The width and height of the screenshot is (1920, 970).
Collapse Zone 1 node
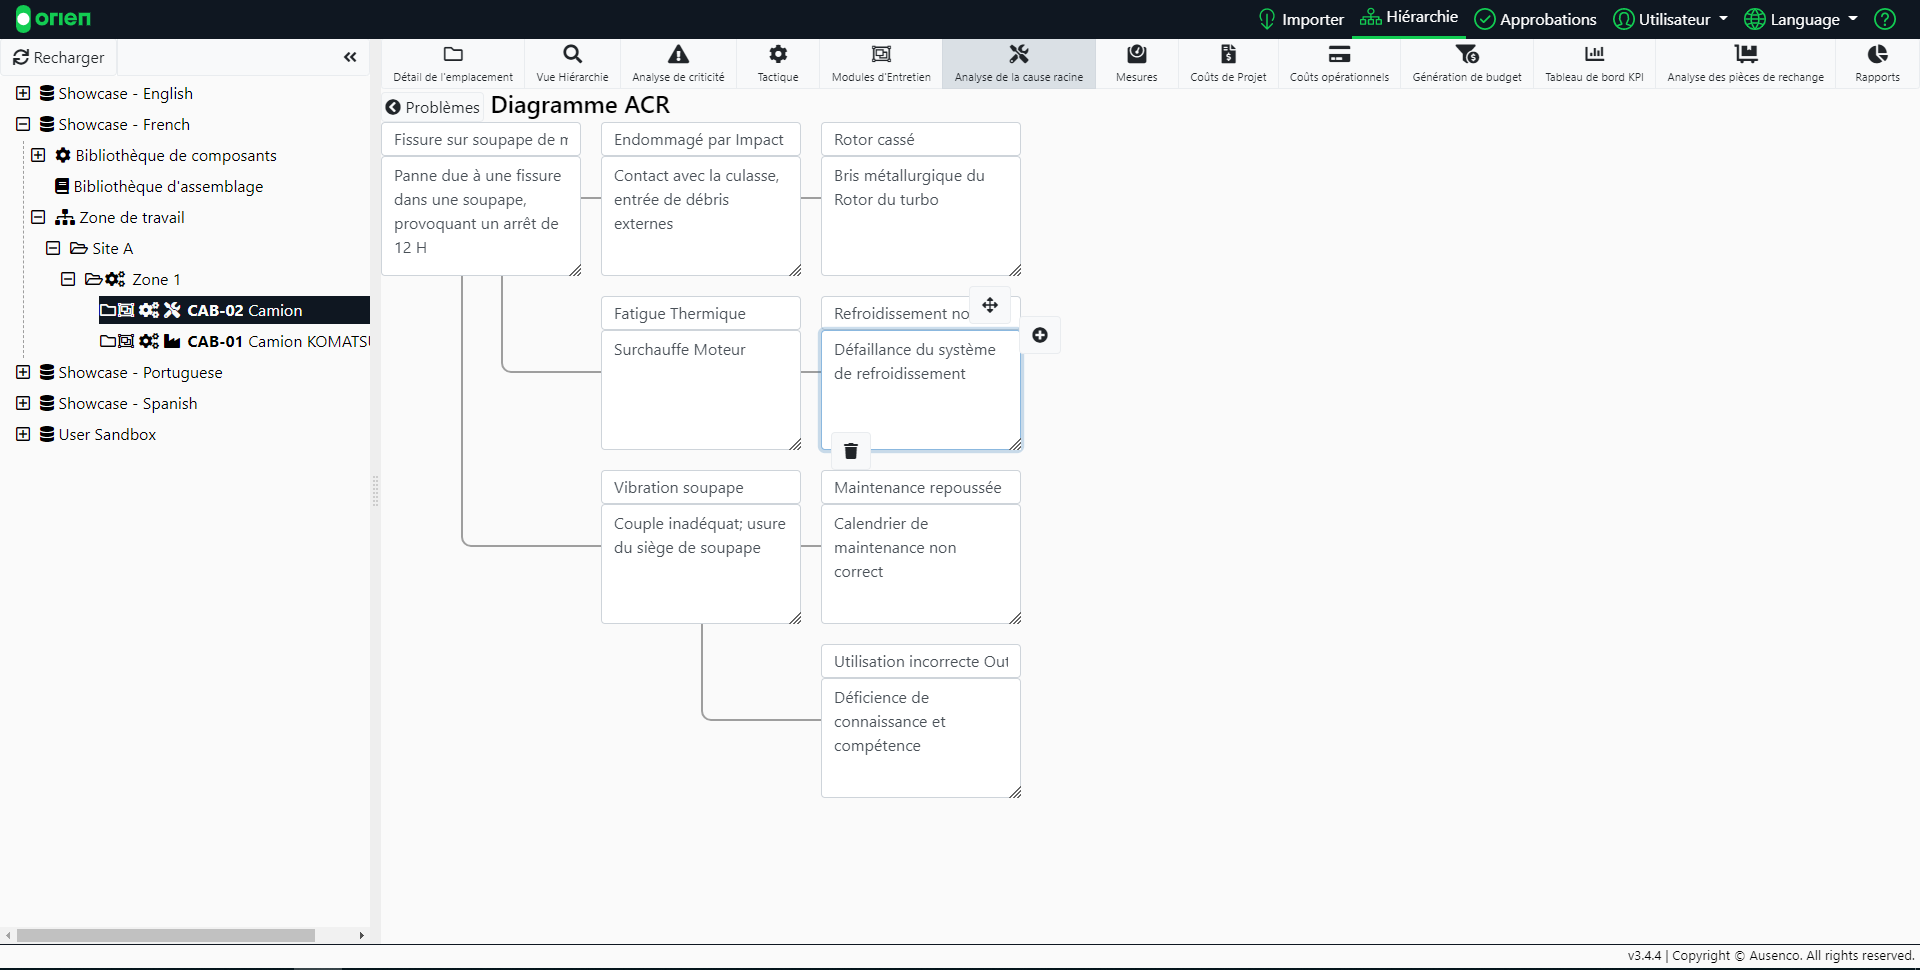(x=68, y=279)
